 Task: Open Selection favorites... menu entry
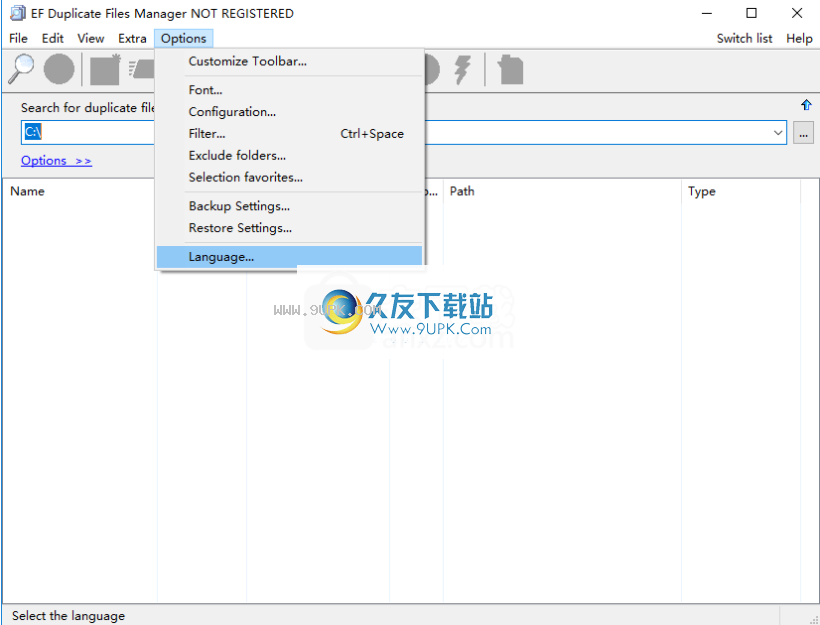289,177
